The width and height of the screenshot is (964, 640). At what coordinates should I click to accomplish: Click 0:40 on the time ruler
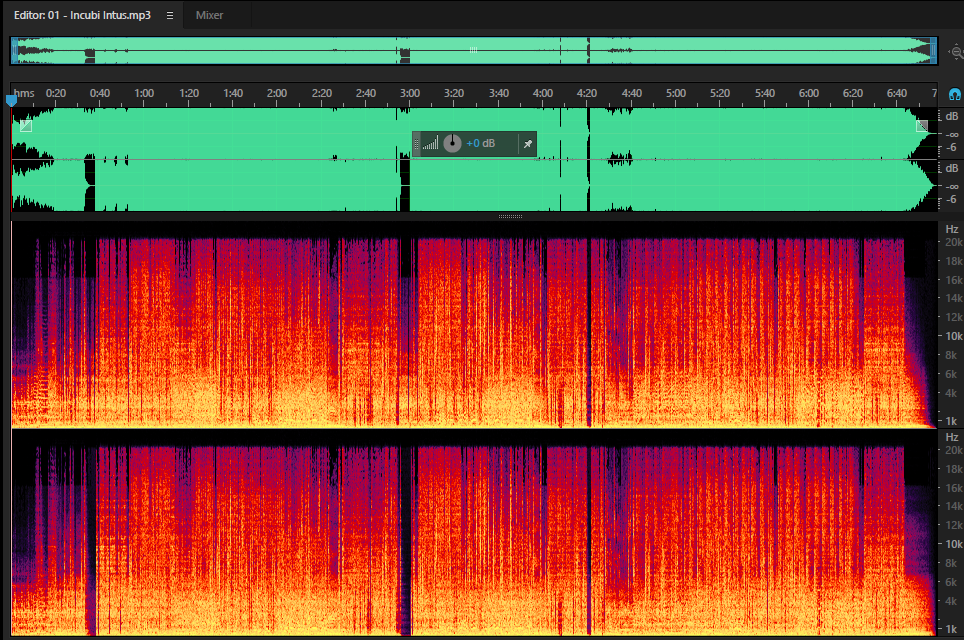(100, 93)
